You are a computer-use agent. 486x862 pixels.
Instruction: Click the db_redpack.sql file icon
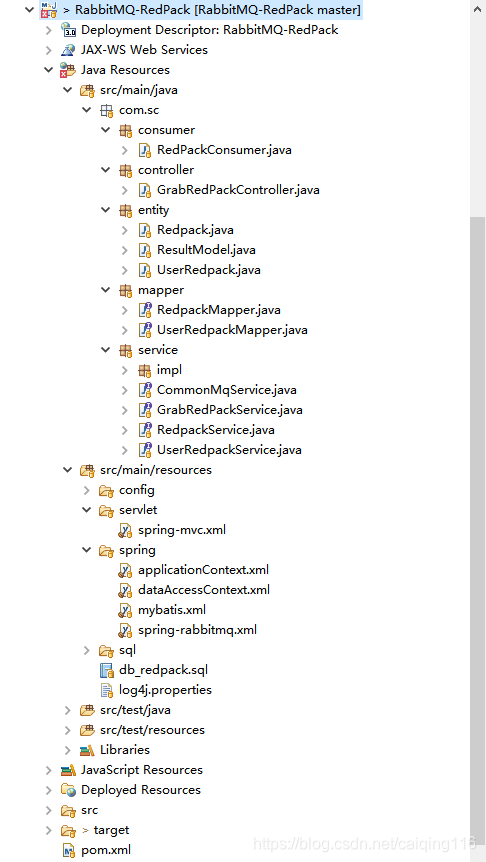(x=106, y=670)
